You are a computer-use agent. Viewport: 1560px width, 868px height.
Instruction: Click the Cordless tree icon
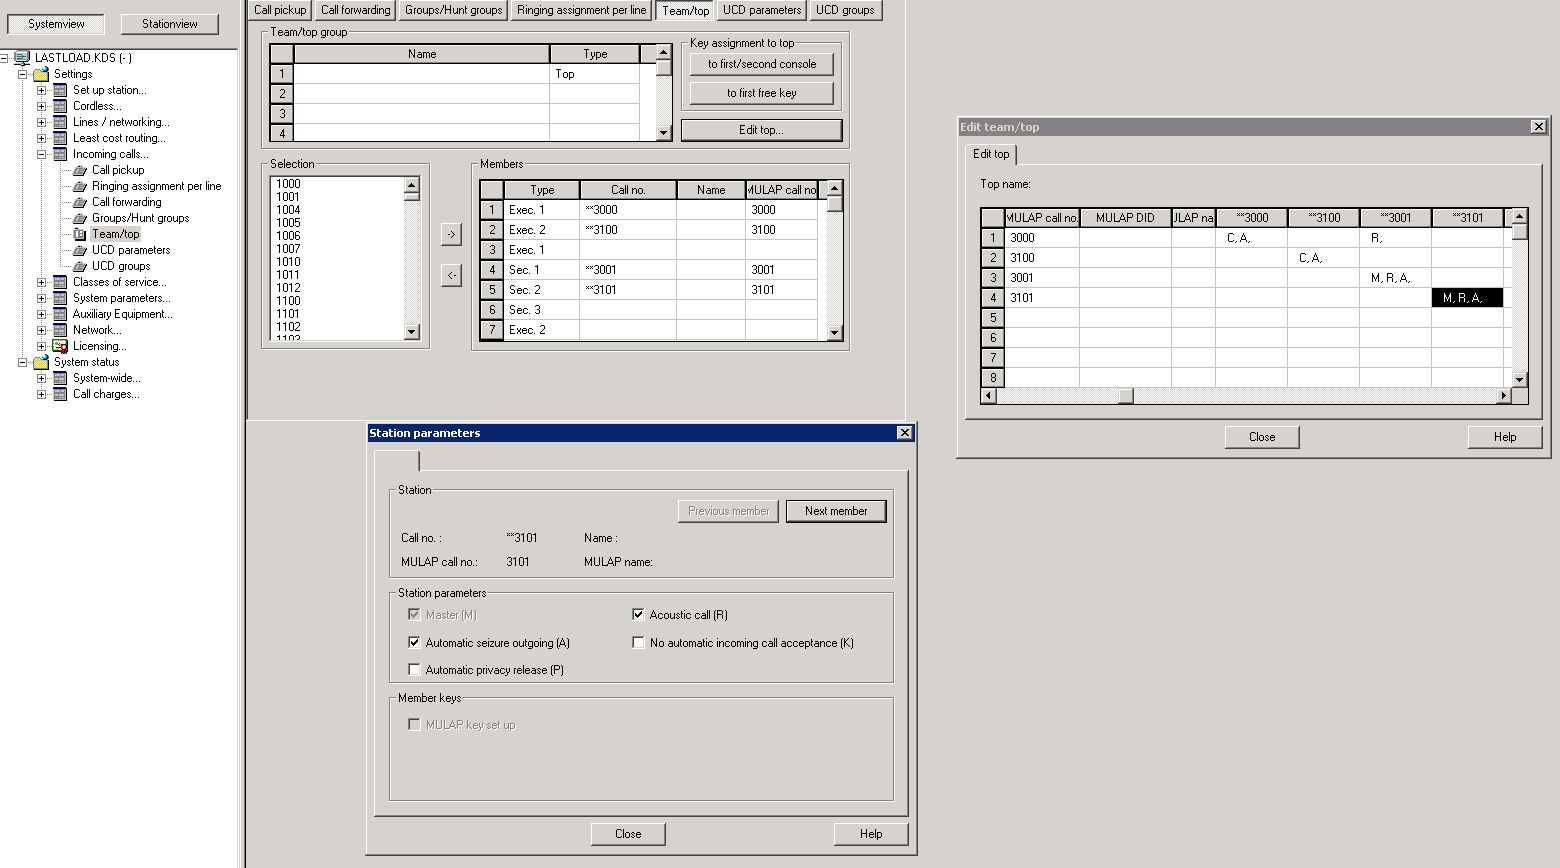click(x=60, y=106)
